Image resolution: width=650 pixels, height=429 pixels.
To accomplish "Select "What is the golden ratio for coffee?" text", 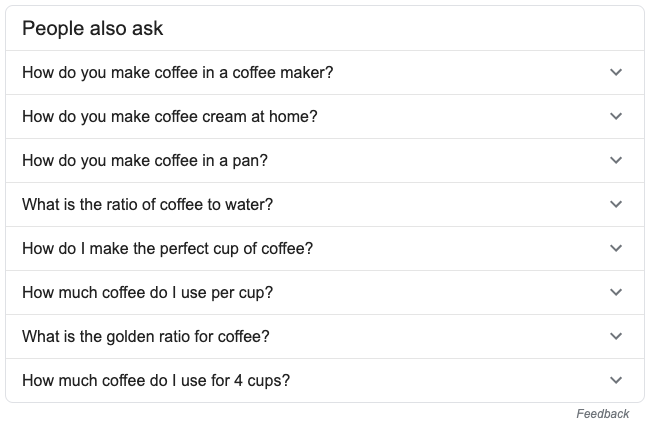I will (x=146, y=337).
